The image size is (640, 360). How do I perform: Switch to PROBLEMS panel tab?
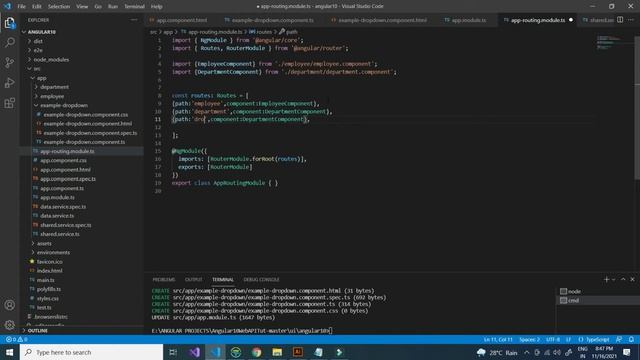(164, 280)
